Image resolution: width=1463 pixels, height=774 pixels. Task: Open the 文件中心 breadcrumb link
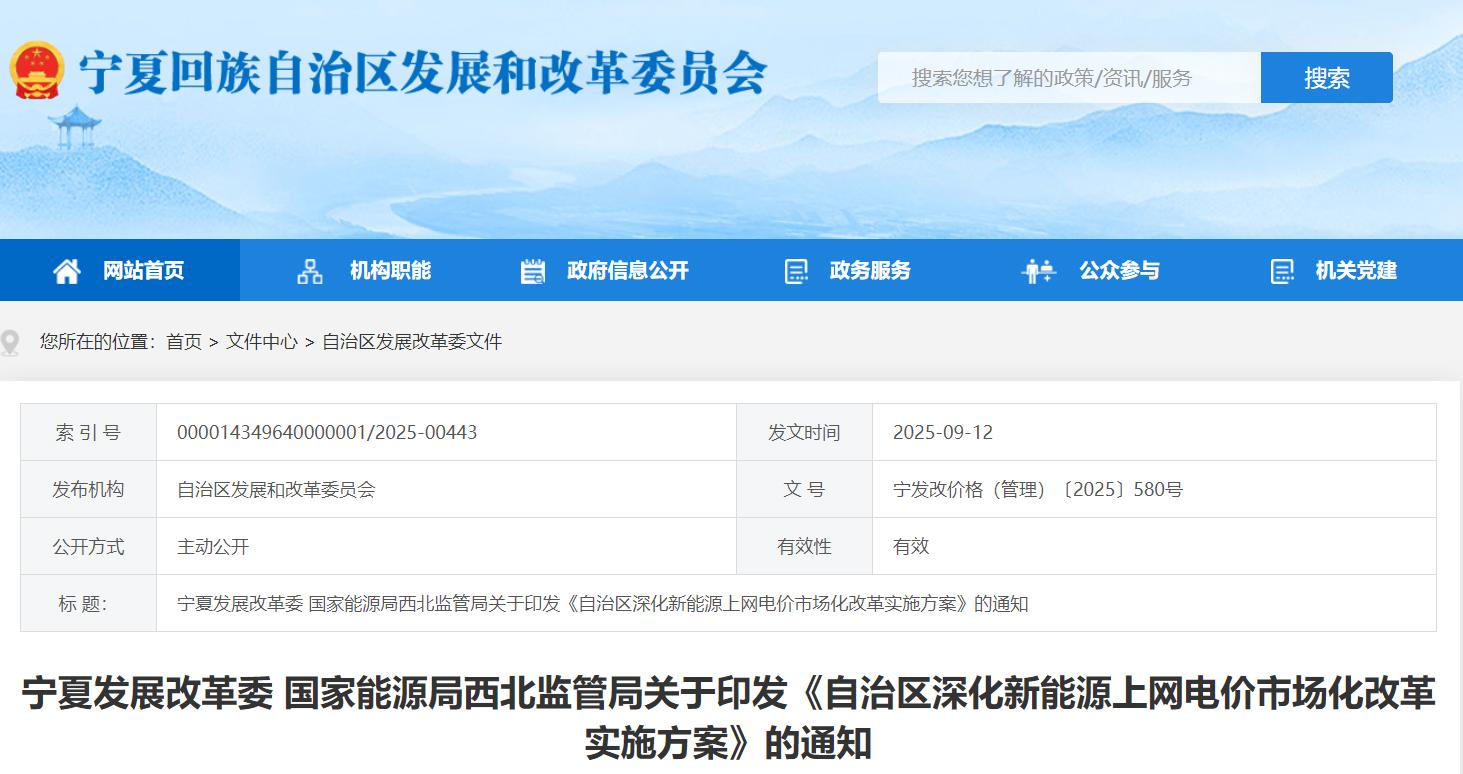click(x=262, y=342)
